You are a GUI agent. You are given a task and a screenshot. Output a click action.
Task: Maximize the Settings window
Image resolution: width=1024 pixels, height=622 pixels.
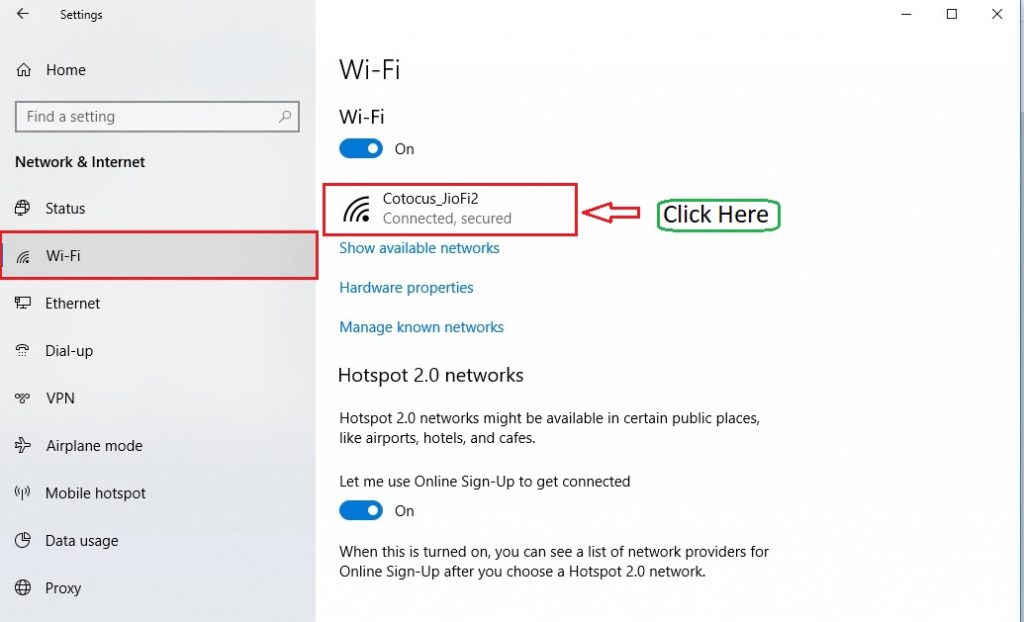pos(952,14)
